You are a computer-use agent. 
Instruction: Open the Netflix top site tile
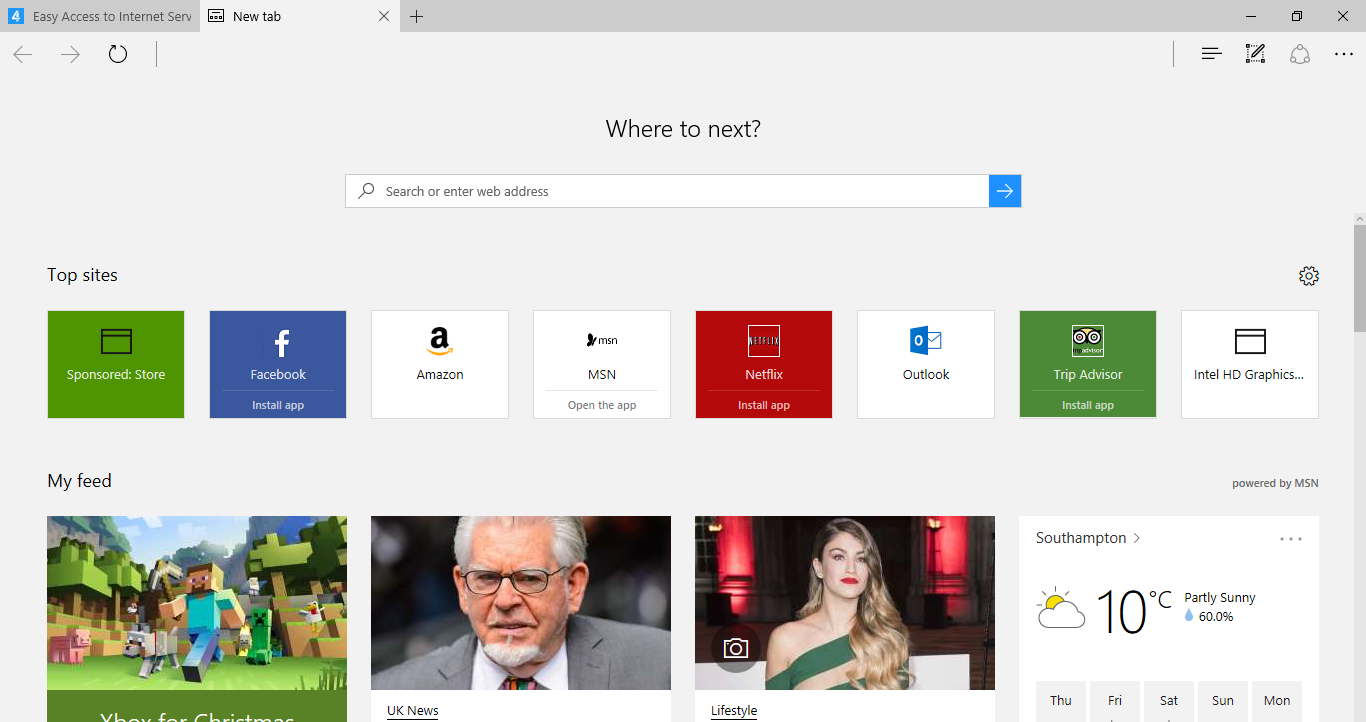click(x=764, y=351)
